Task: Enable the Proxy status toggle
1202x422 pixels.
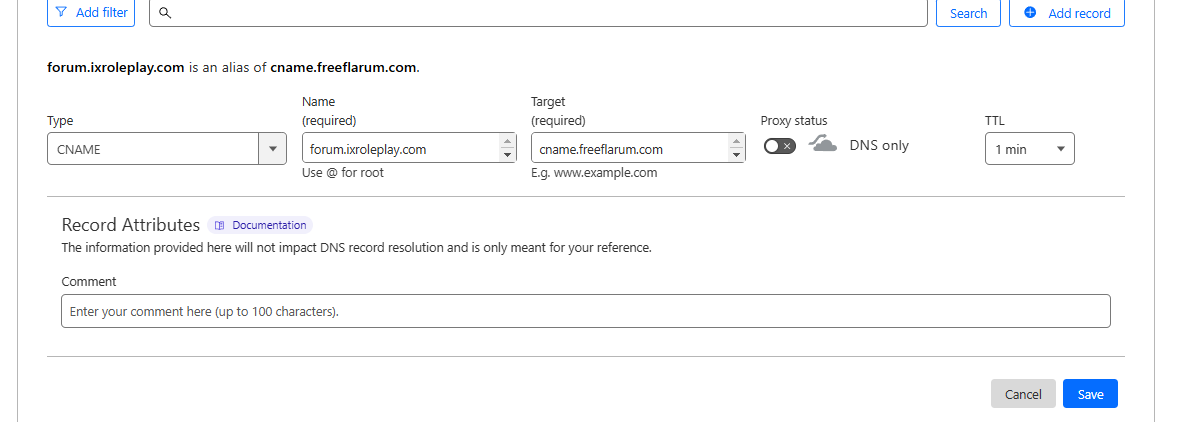Action: [780, 146]
